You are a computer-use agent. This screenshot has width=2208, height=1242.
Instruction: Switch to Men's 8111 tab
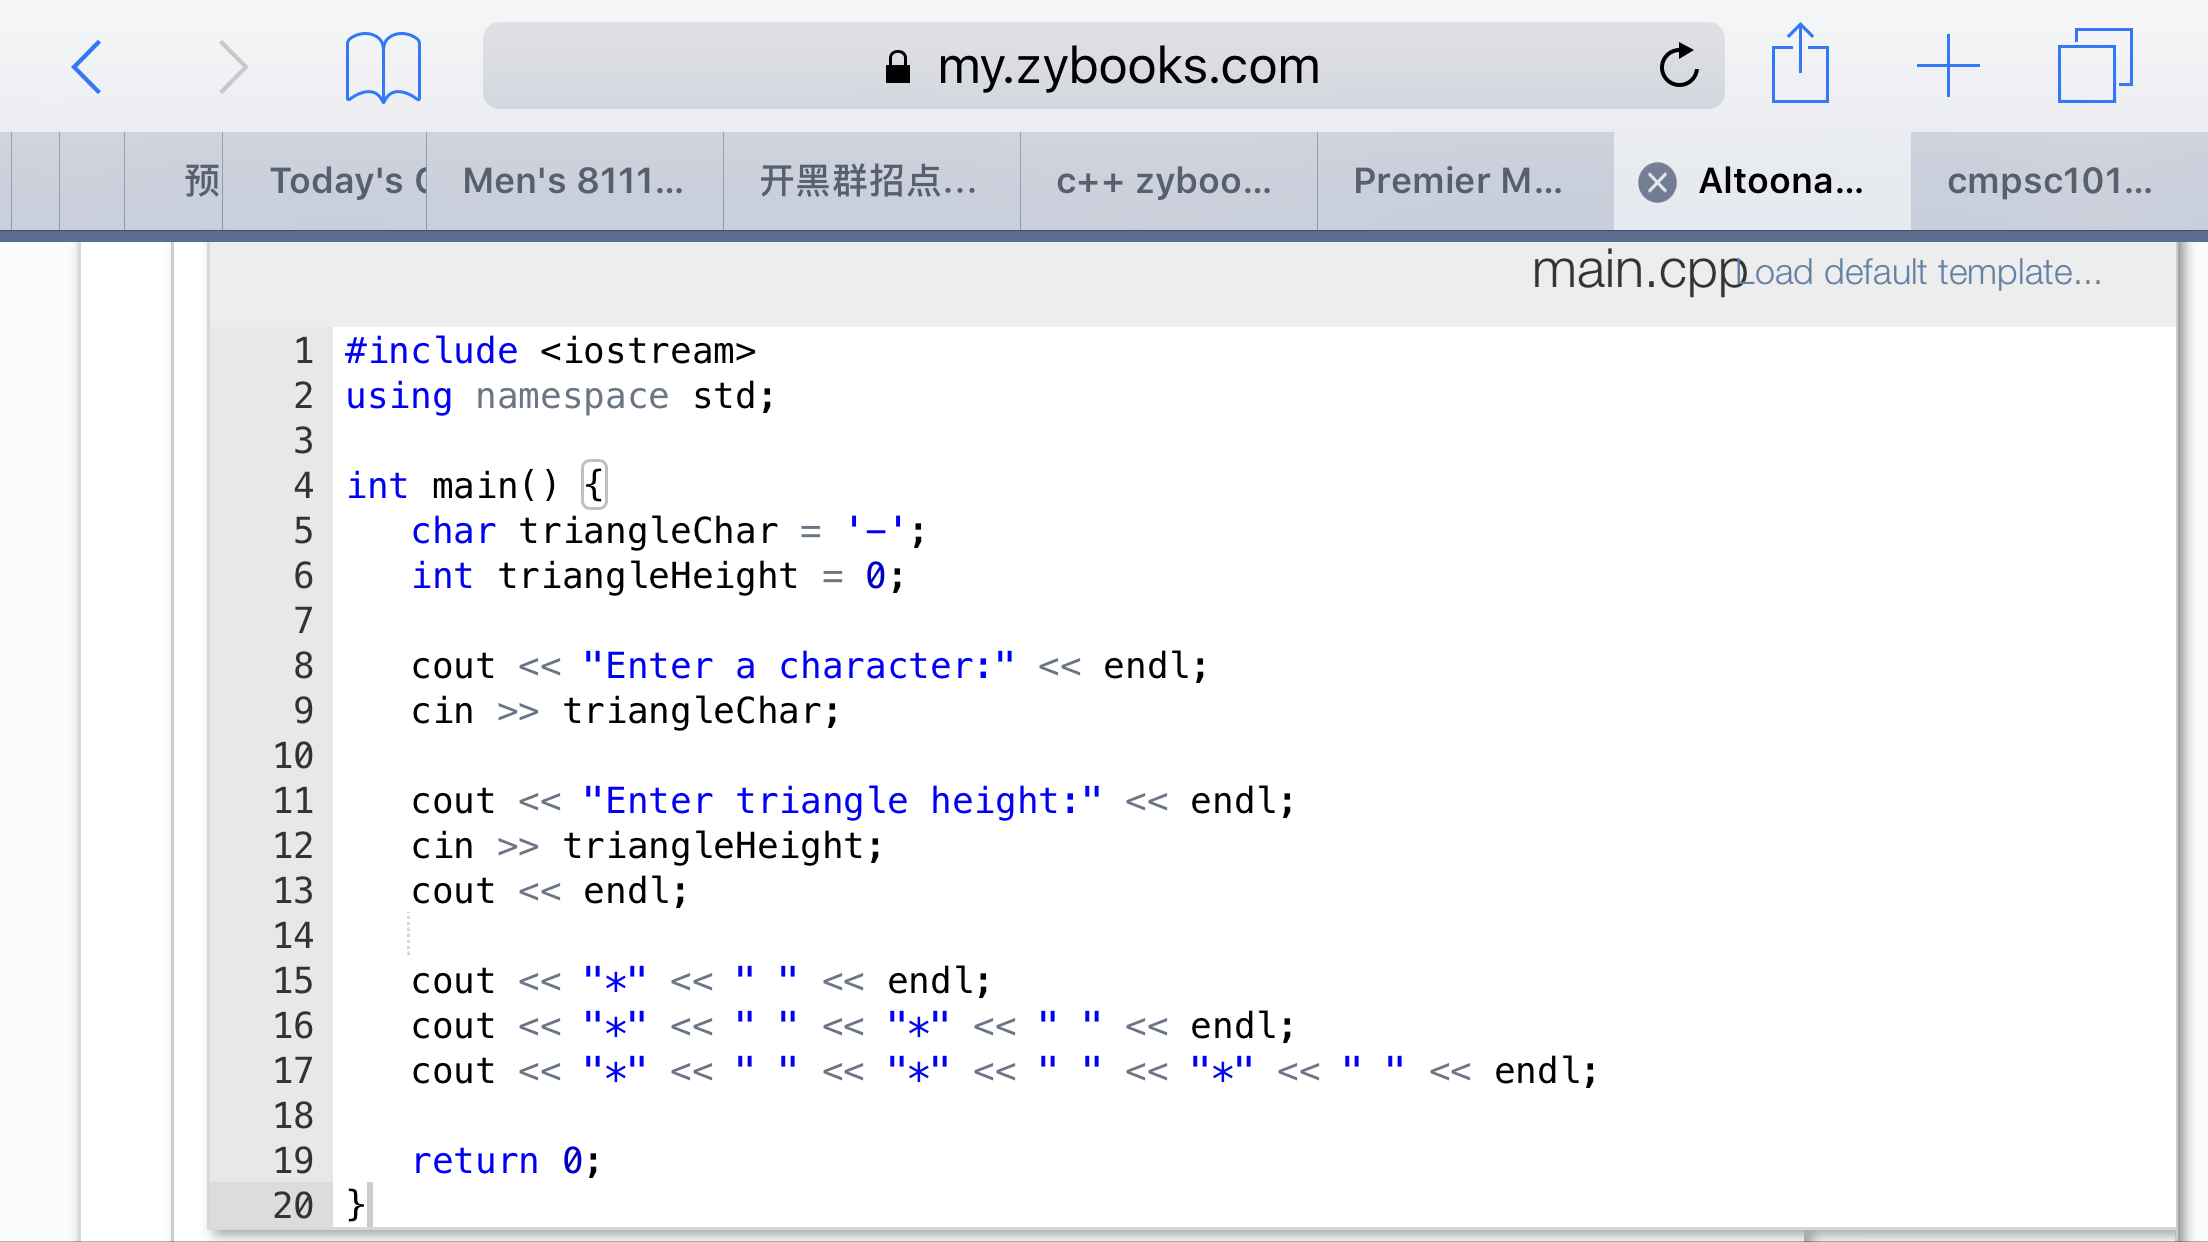[573, 181]
